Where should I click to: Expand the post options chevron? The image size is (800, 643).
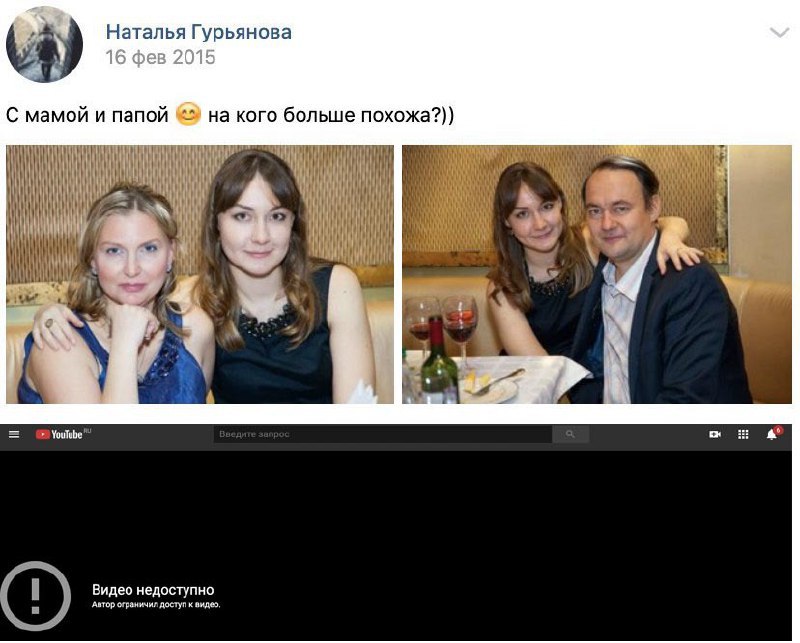click(779, 33)
